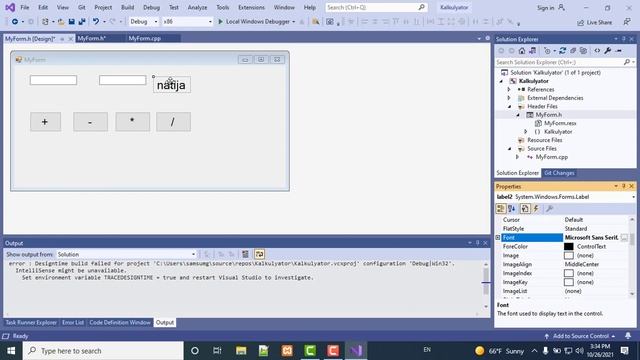Screen dimensions: 640x360
Task: Click Live Share button
Action: click(595, 22)
